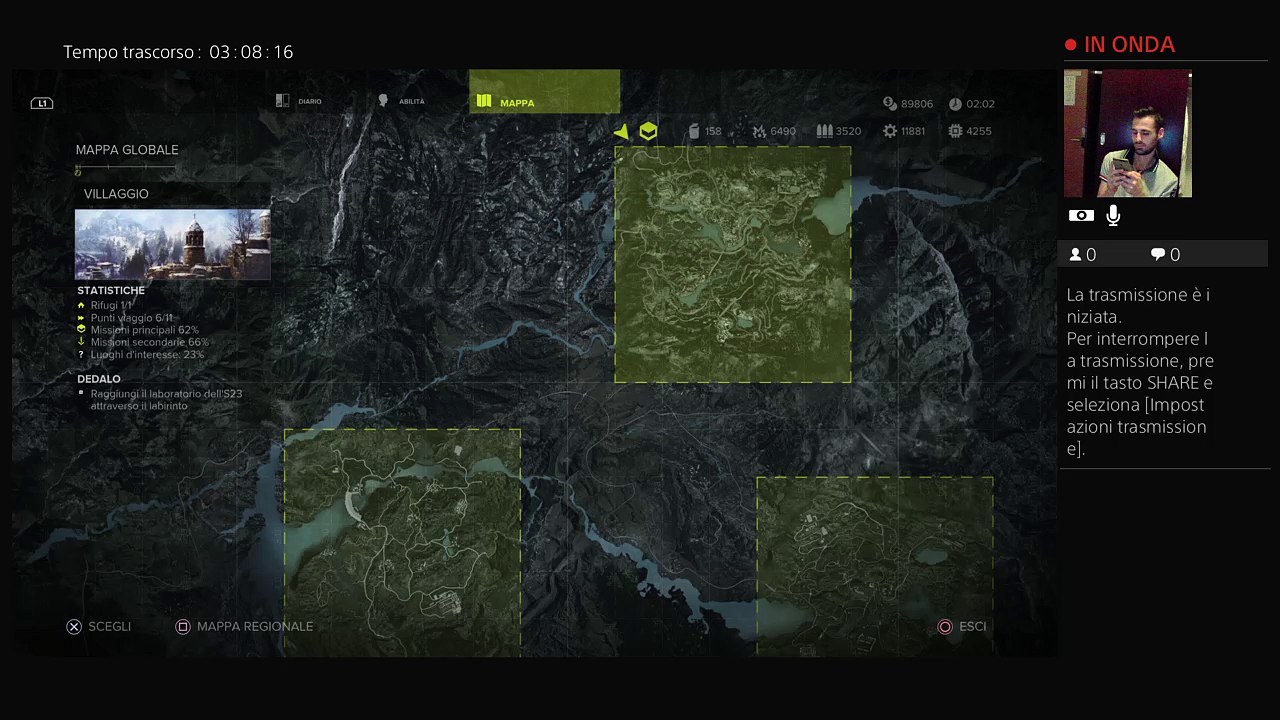This screenshot has width=1280, height=720.
Task: Click the question mark icon beside Luoghi d'interesse
Action: pyautogui.click(x=81, y=354)
